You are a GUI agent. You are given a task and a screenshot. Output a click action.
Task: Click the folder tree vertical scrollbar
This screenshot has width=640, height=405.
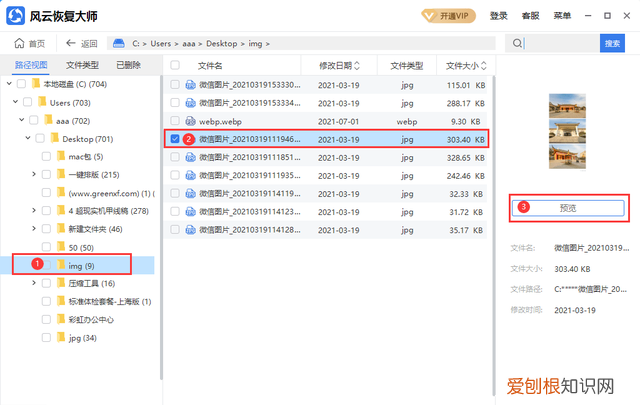point(161,227)
